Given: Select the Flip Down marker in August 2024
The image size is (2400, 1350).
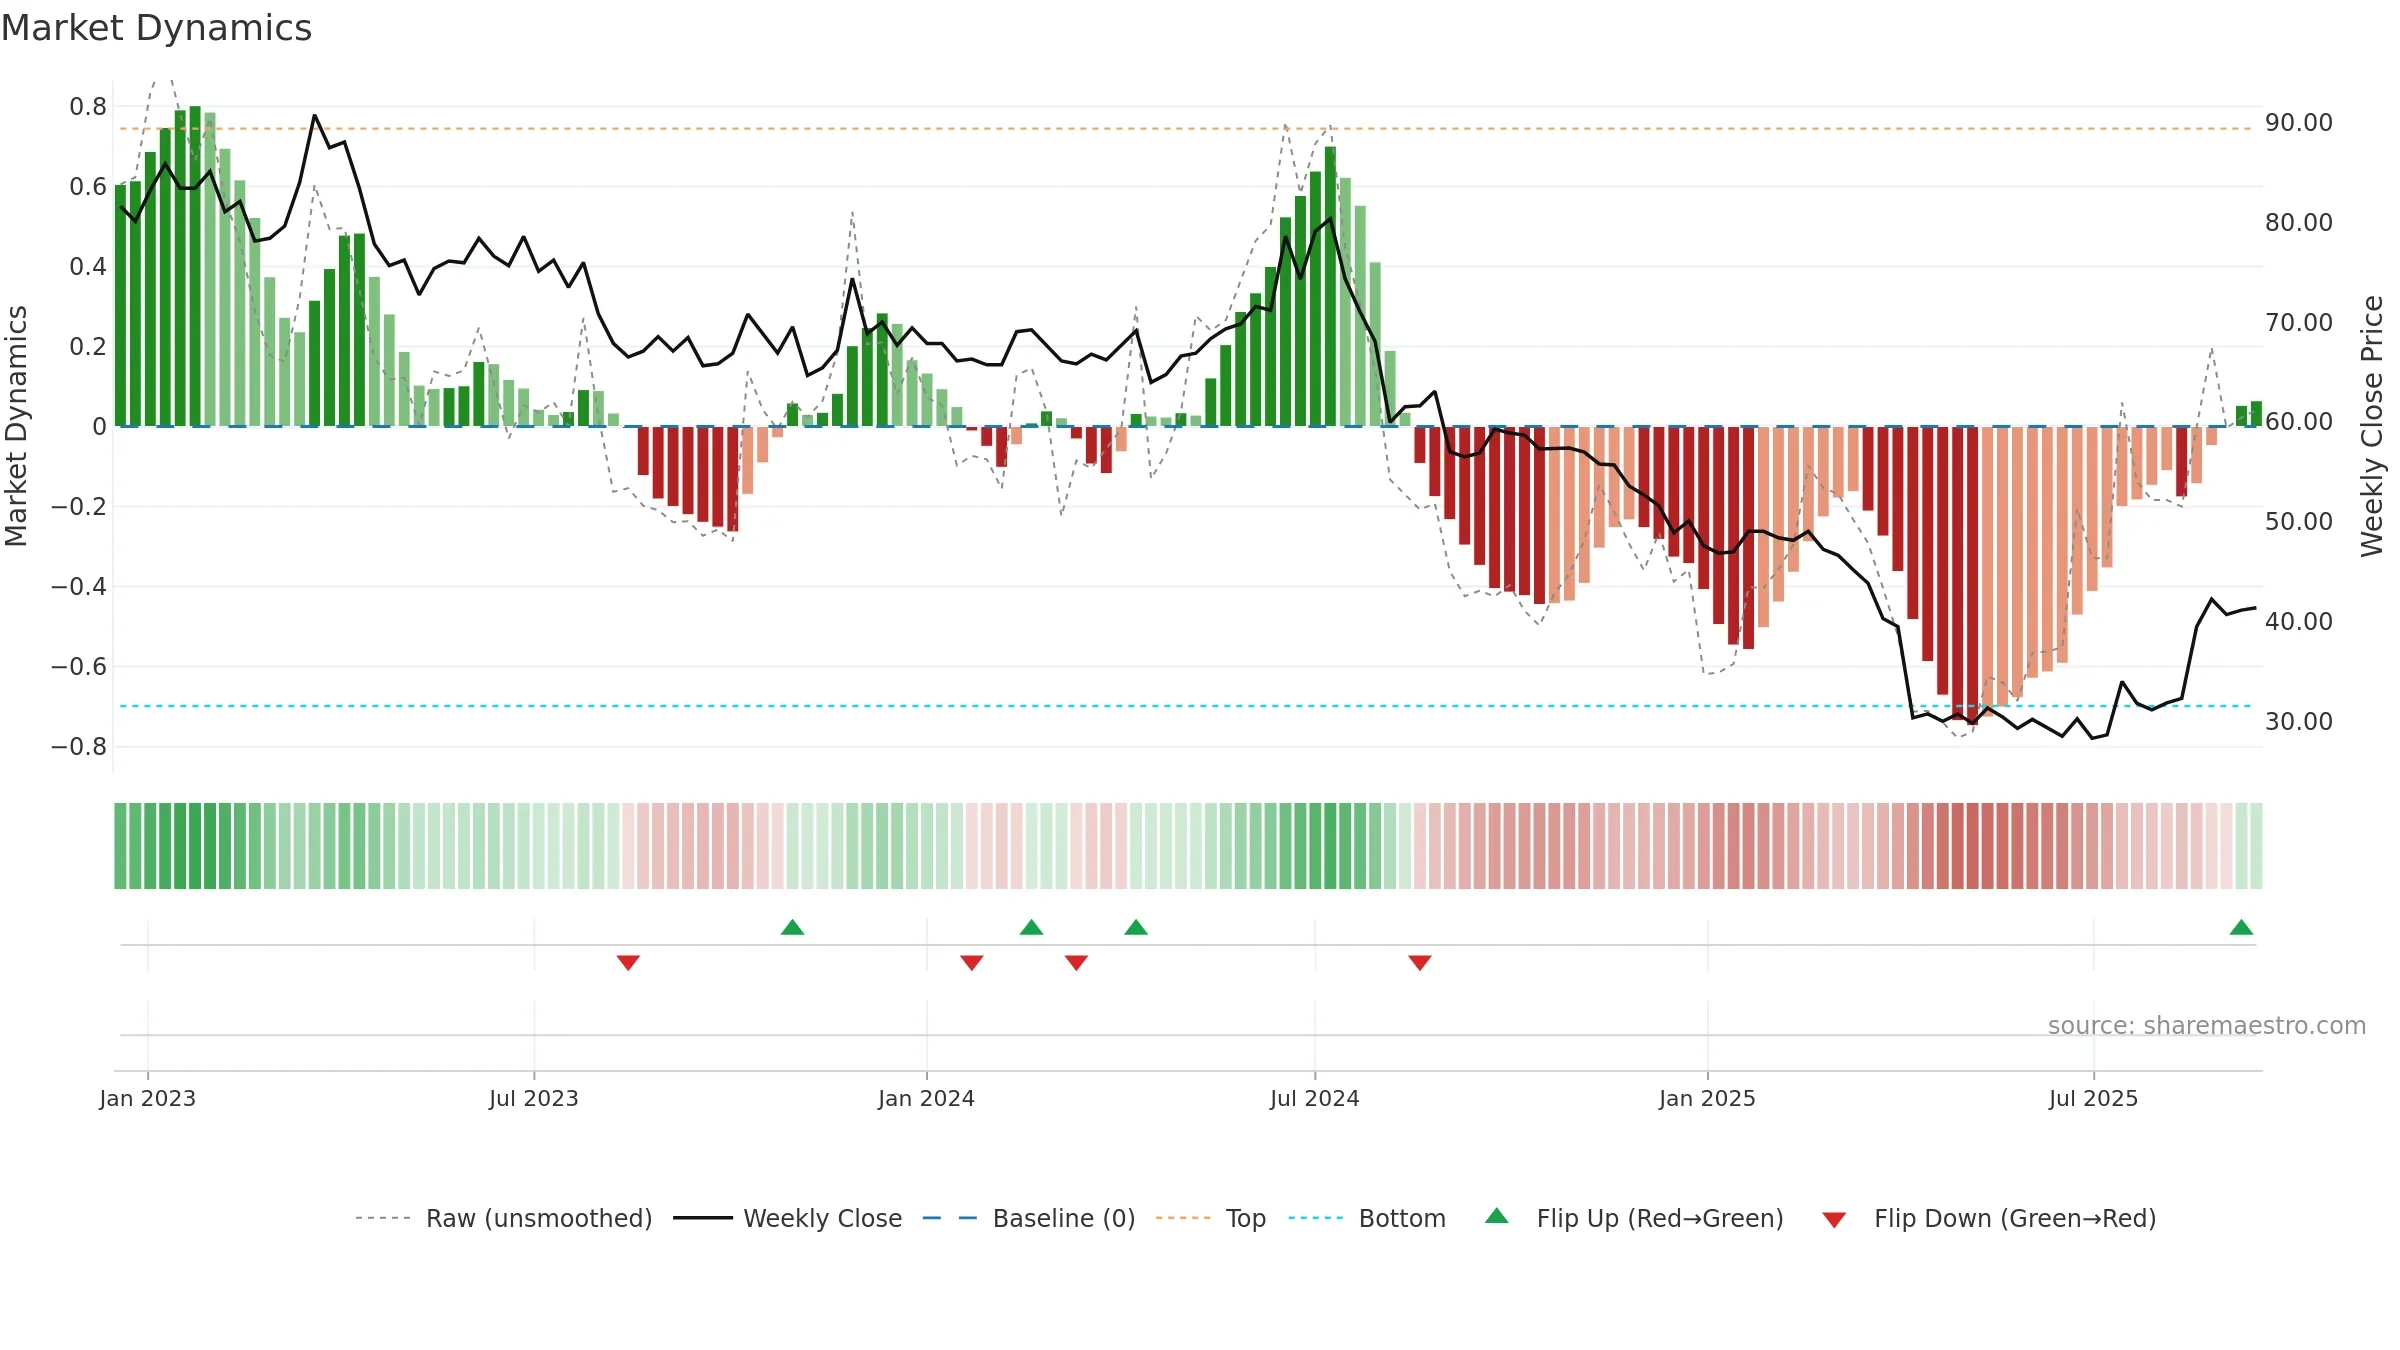Looking at the screenshot, I should tap(1420, 963).
